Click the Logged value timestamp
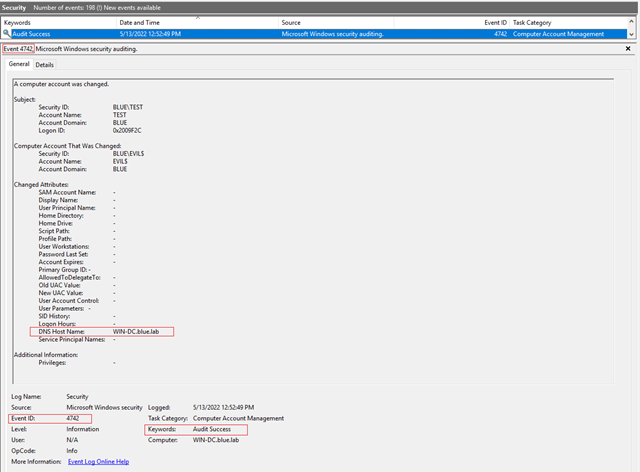The image size is (640, 472). pos(223,407)
